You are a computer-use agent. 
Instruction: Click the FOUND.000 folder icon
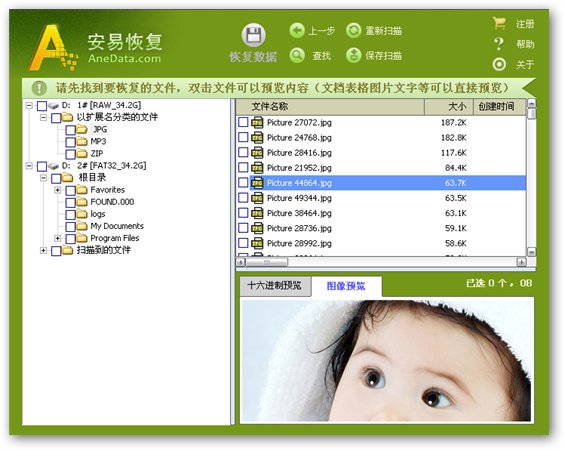point(82,202)
